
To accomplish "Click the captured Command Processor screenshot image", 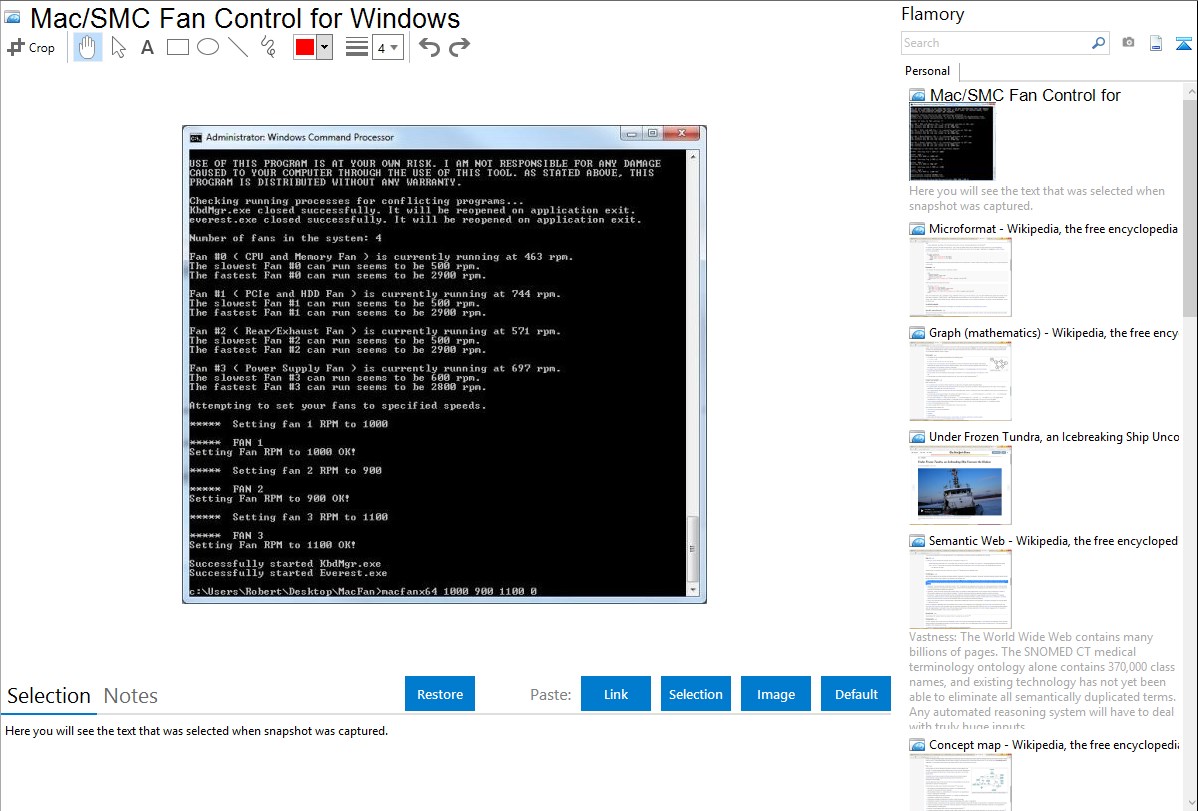I will (x=444, y=365).
